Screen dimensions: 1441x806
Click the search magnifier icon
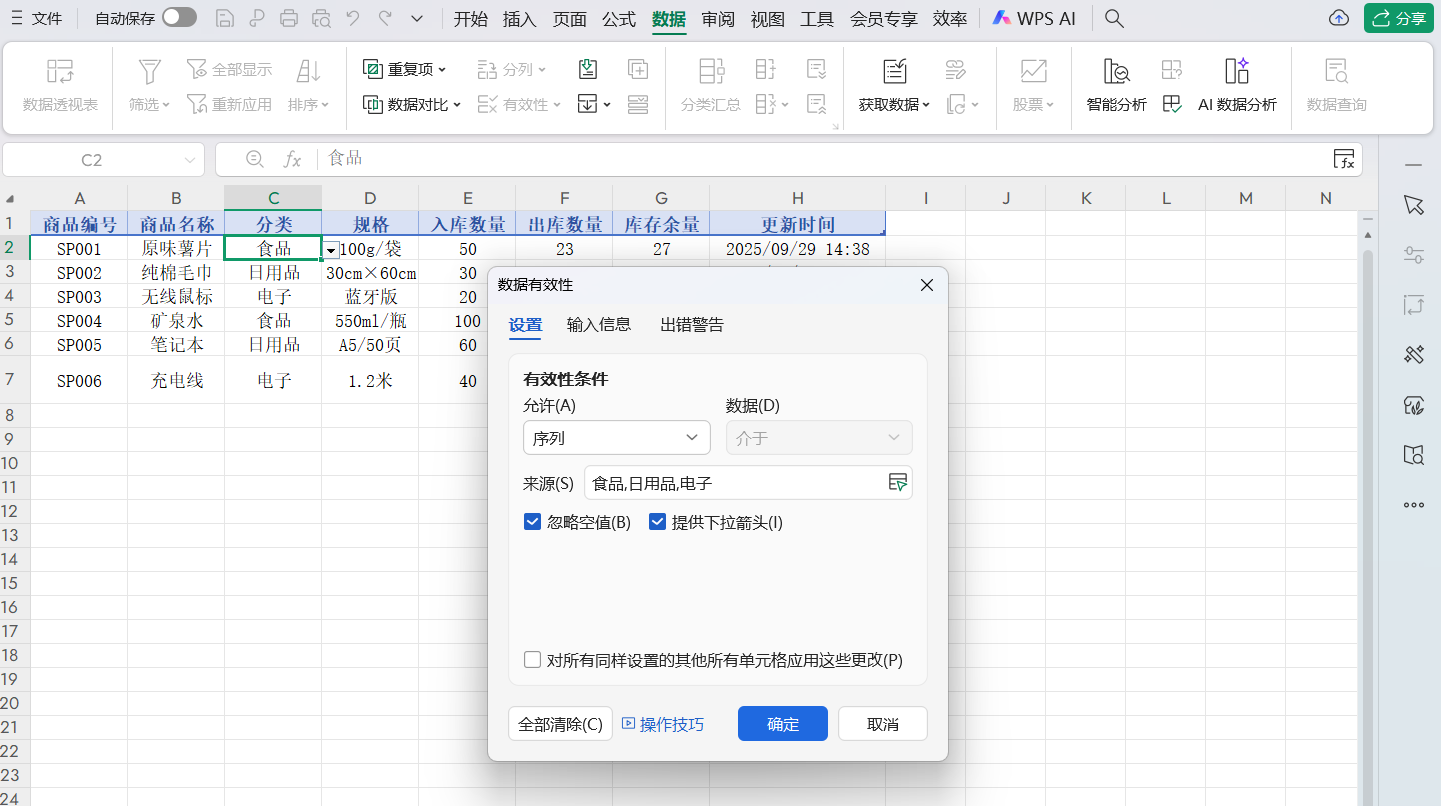pyautogui.click(x=1114, y=19)
